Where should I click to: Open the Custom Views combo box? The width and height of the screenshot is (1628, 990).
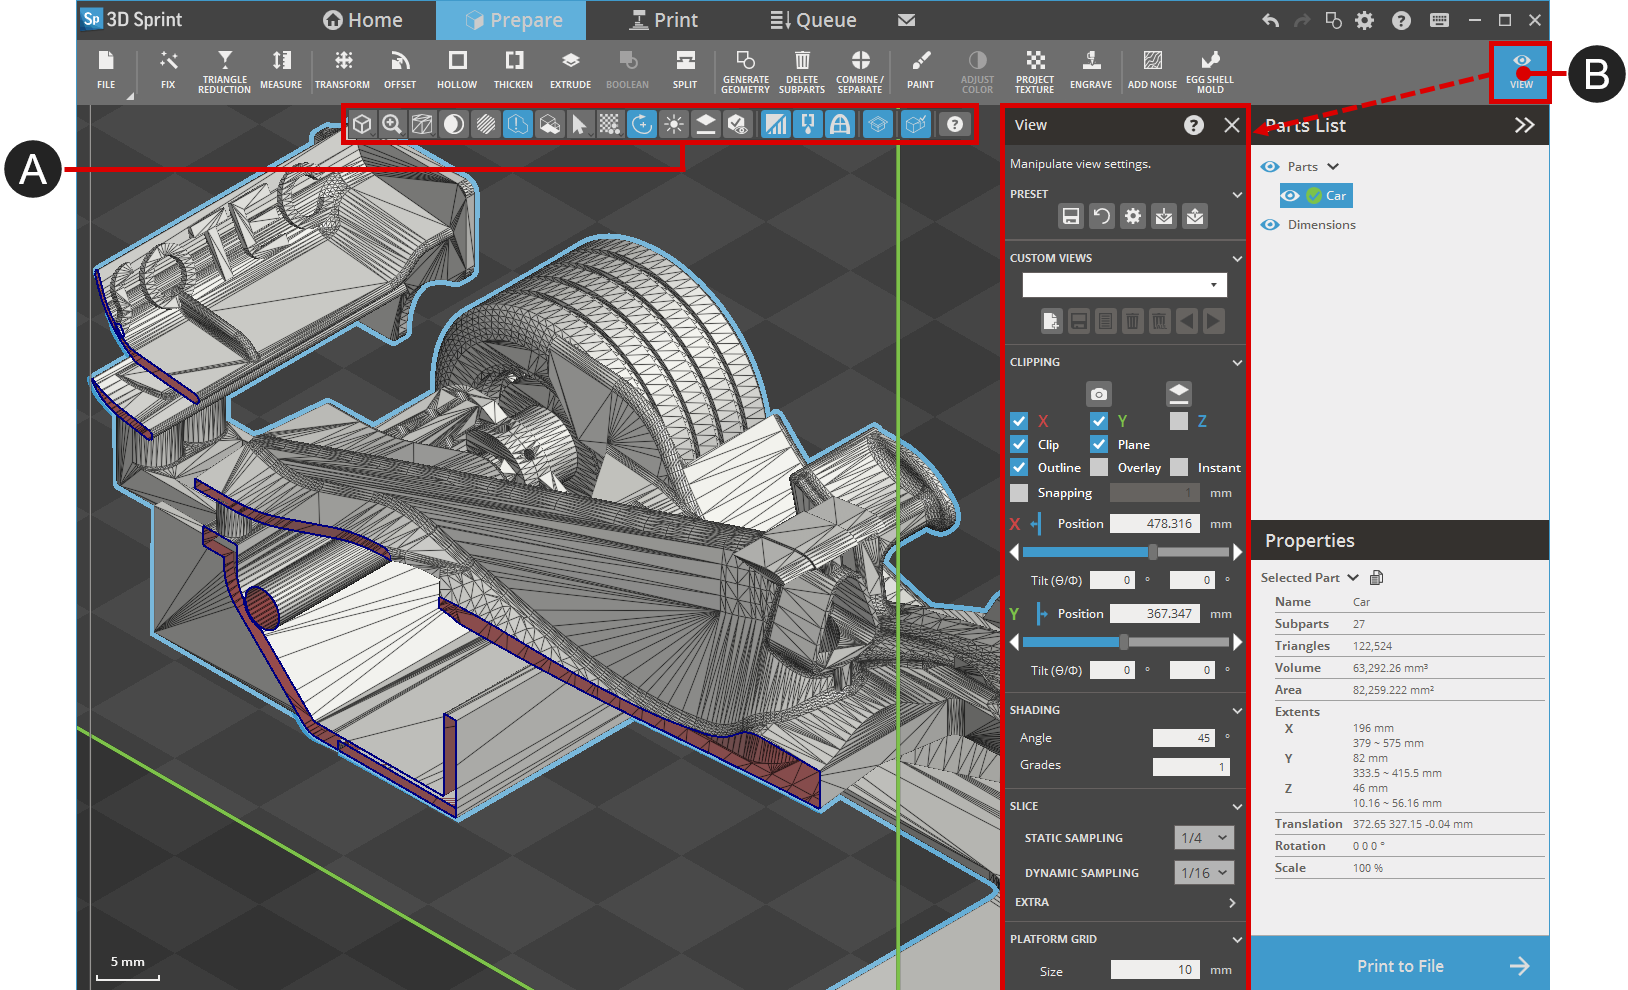click(1124, 285)
